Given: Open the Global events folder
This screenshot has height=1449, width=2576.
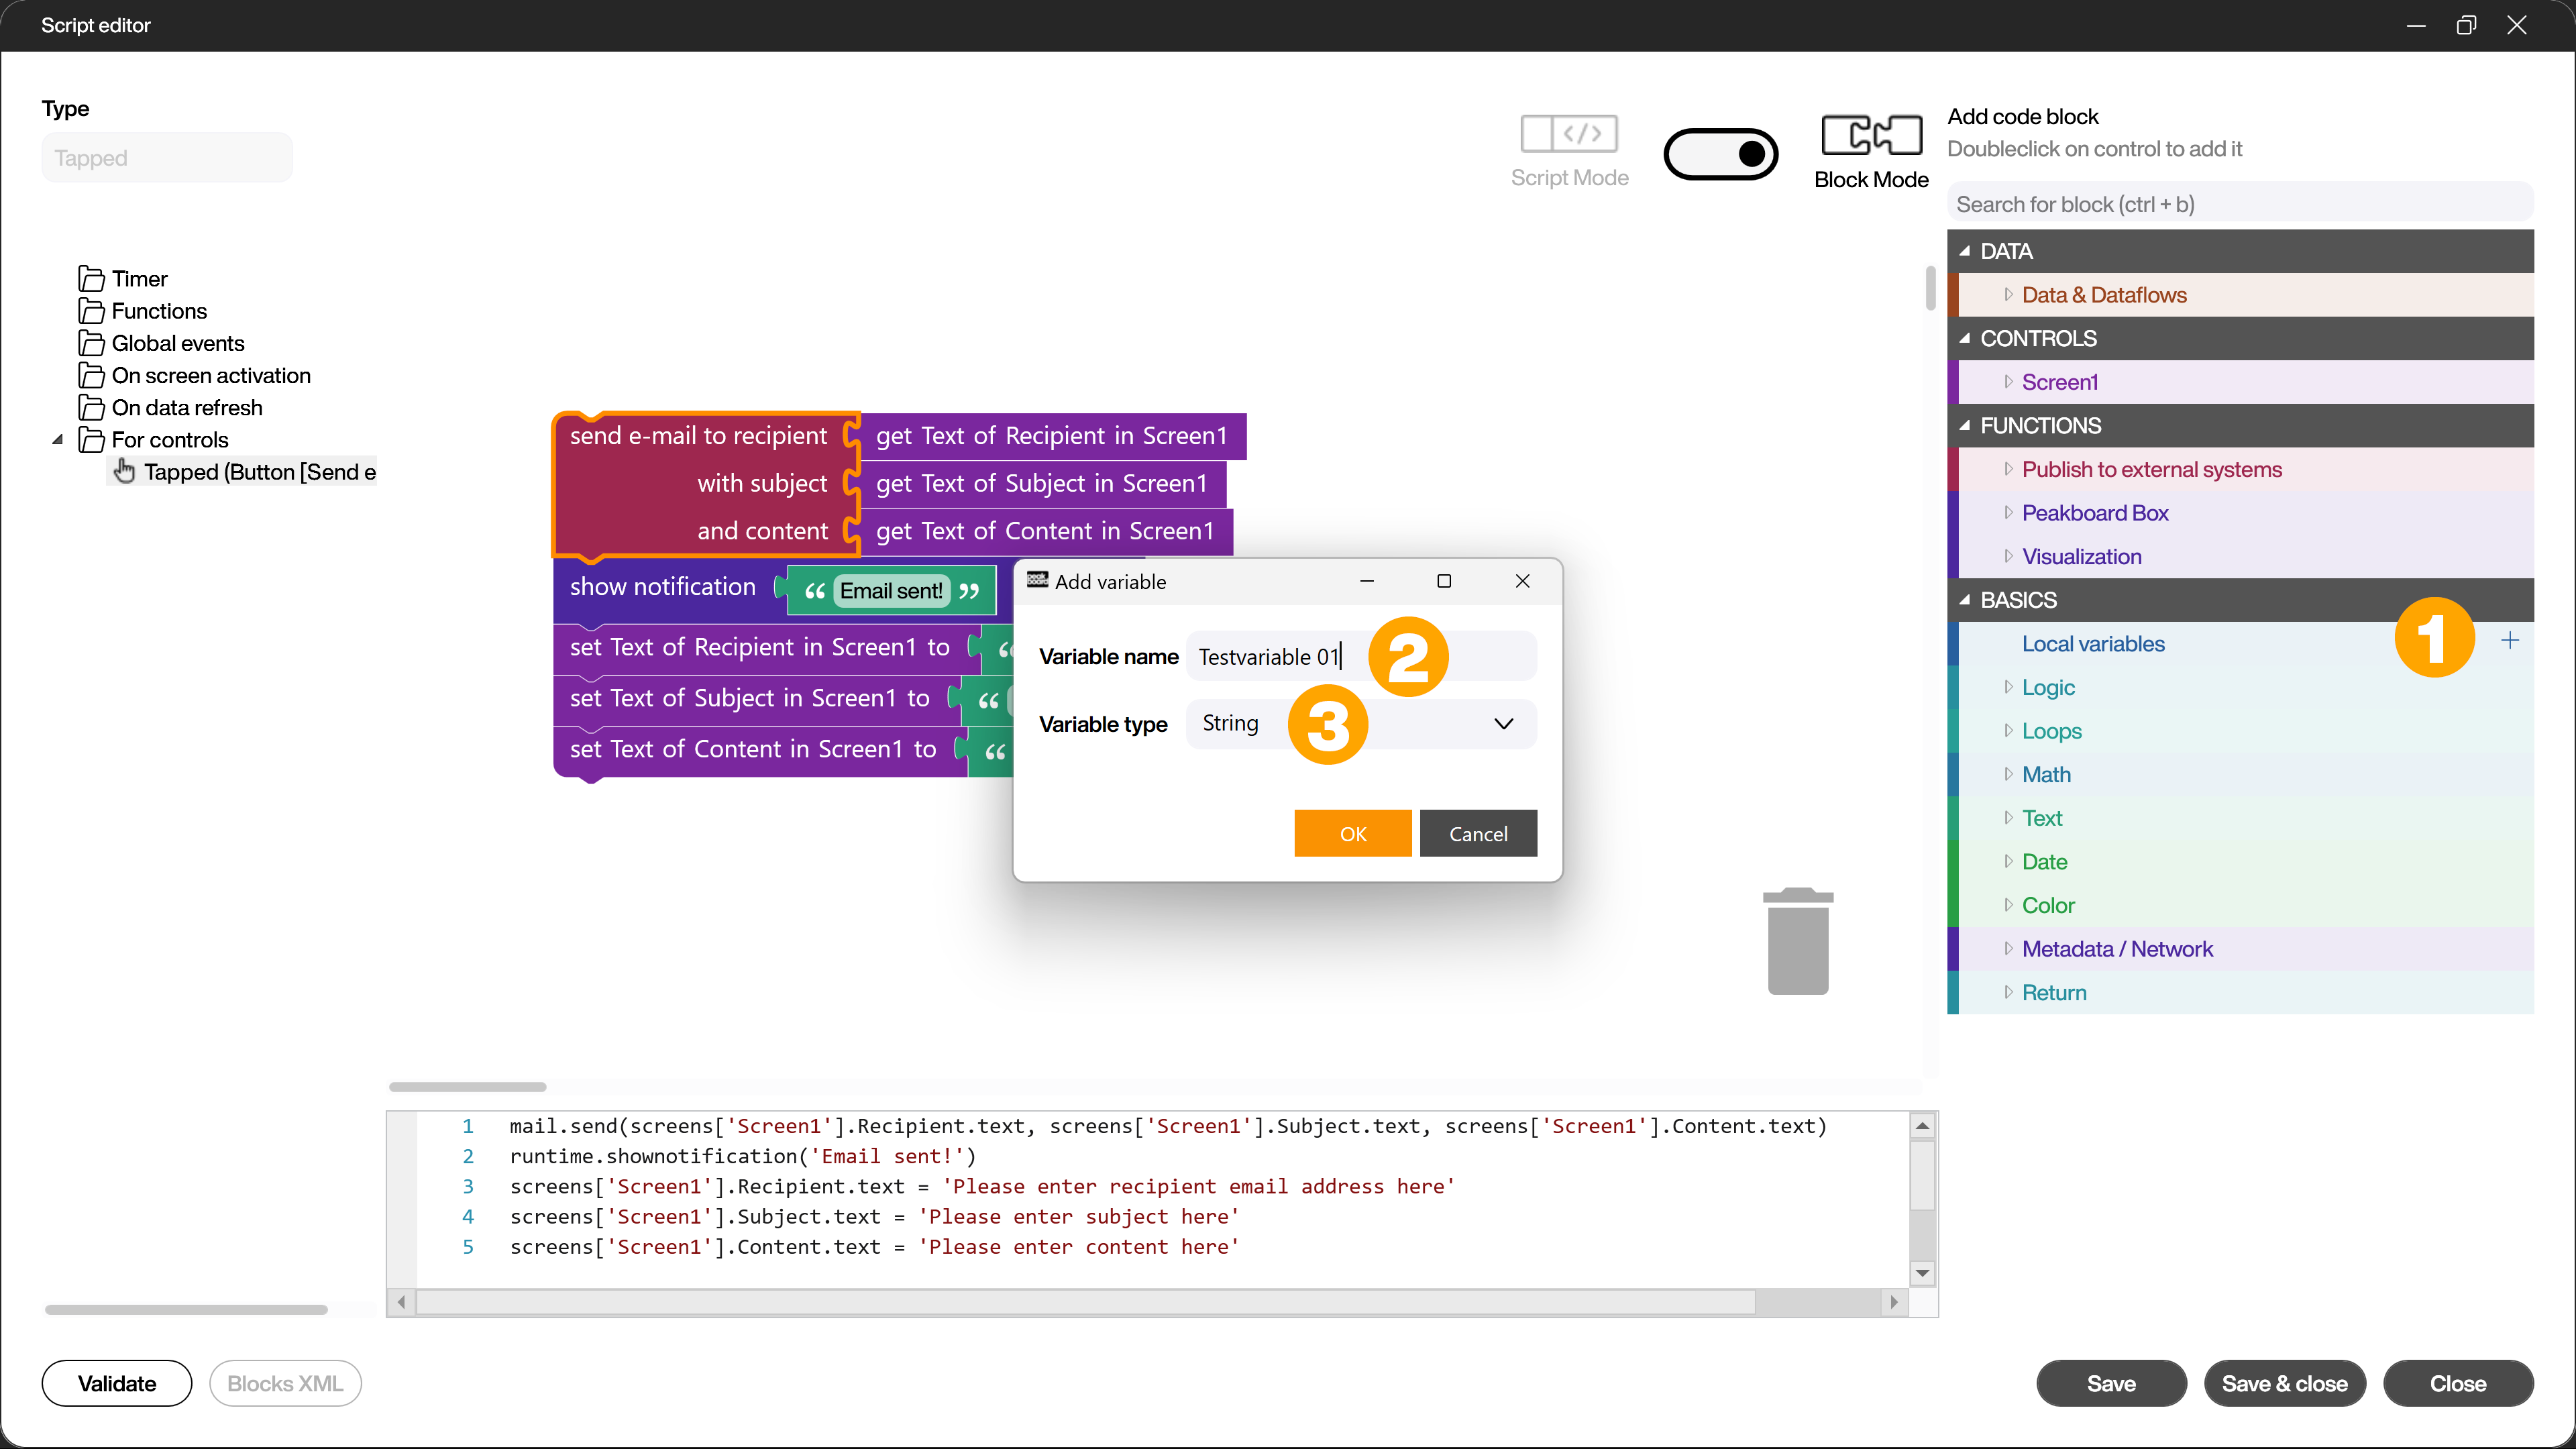Looking at the screenshot, I should (x=178, y=343).
